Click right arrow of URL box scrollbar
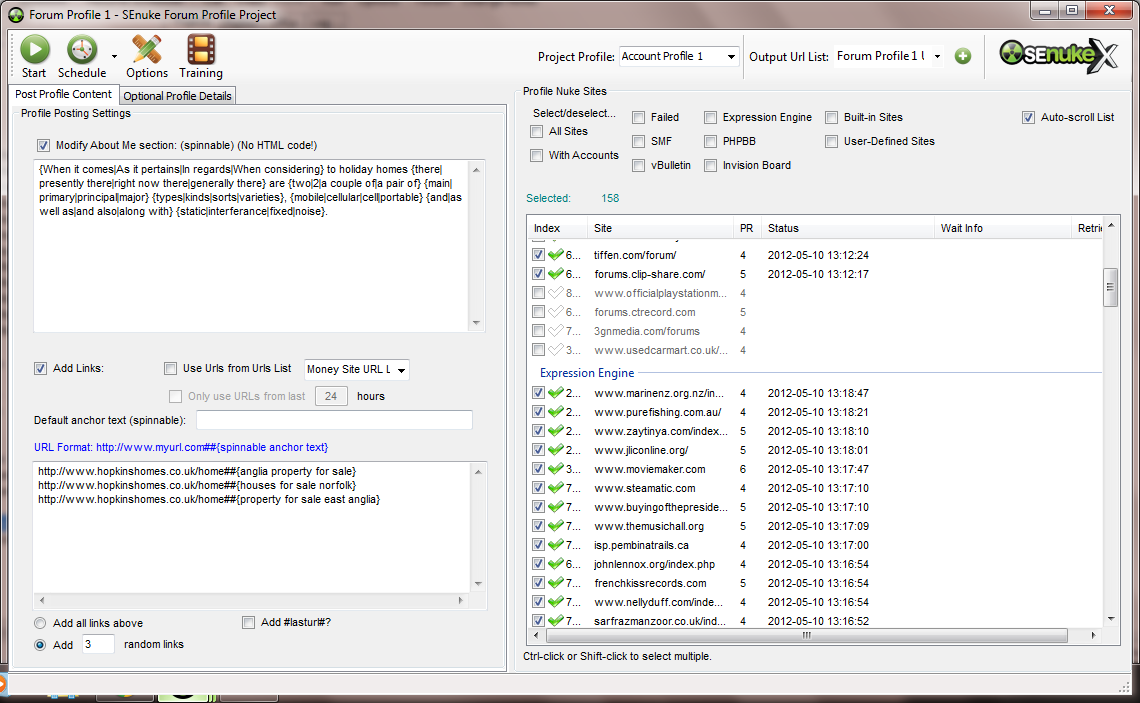This screenshot has width=1140, height=703. pyautogui.click(x=460, y=600)
